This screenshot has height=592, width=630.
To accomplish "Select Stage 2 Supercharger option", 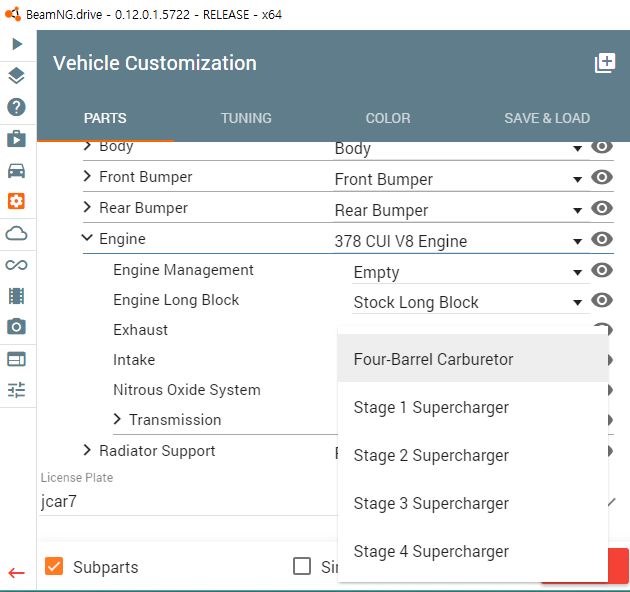I will 473,455.
